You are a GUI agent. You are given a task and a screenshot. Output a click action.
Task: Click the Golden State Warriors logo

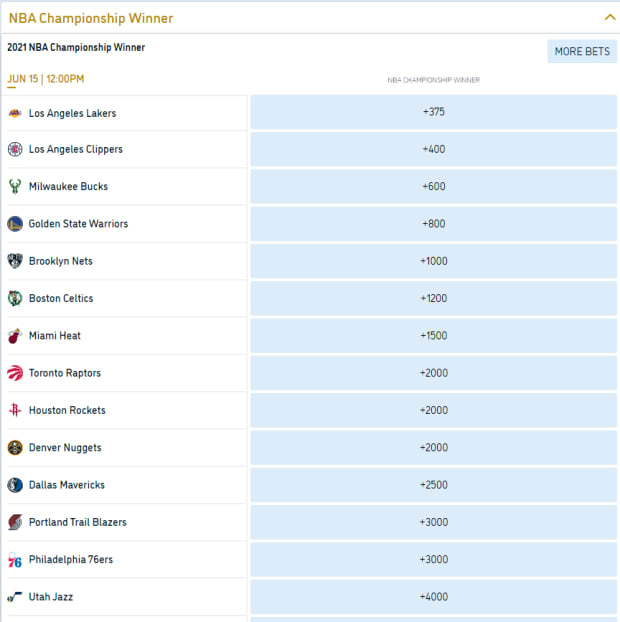tap(15, 224)
